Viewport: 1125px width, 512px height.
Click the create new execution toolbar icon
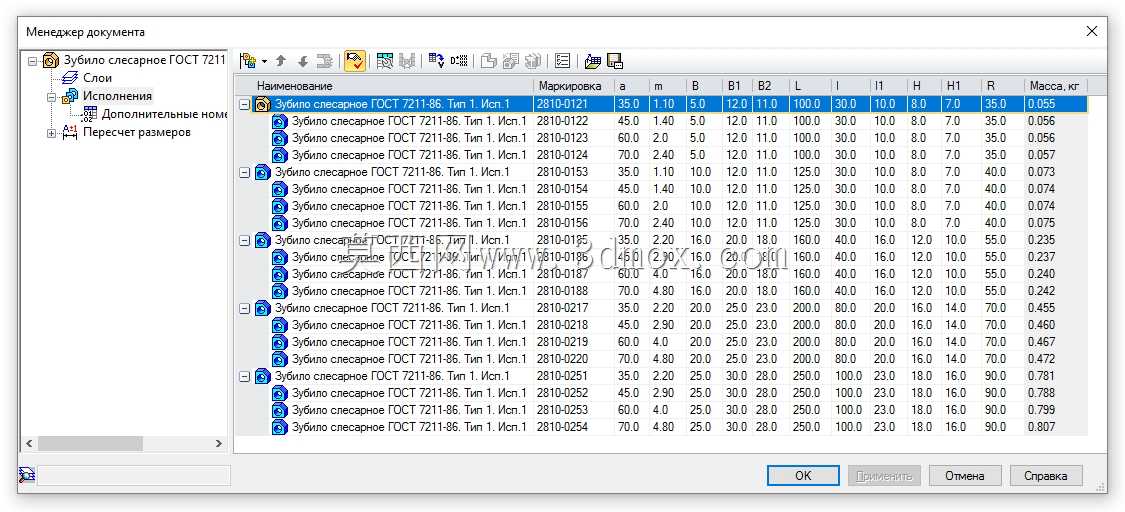tap(248, 62)
